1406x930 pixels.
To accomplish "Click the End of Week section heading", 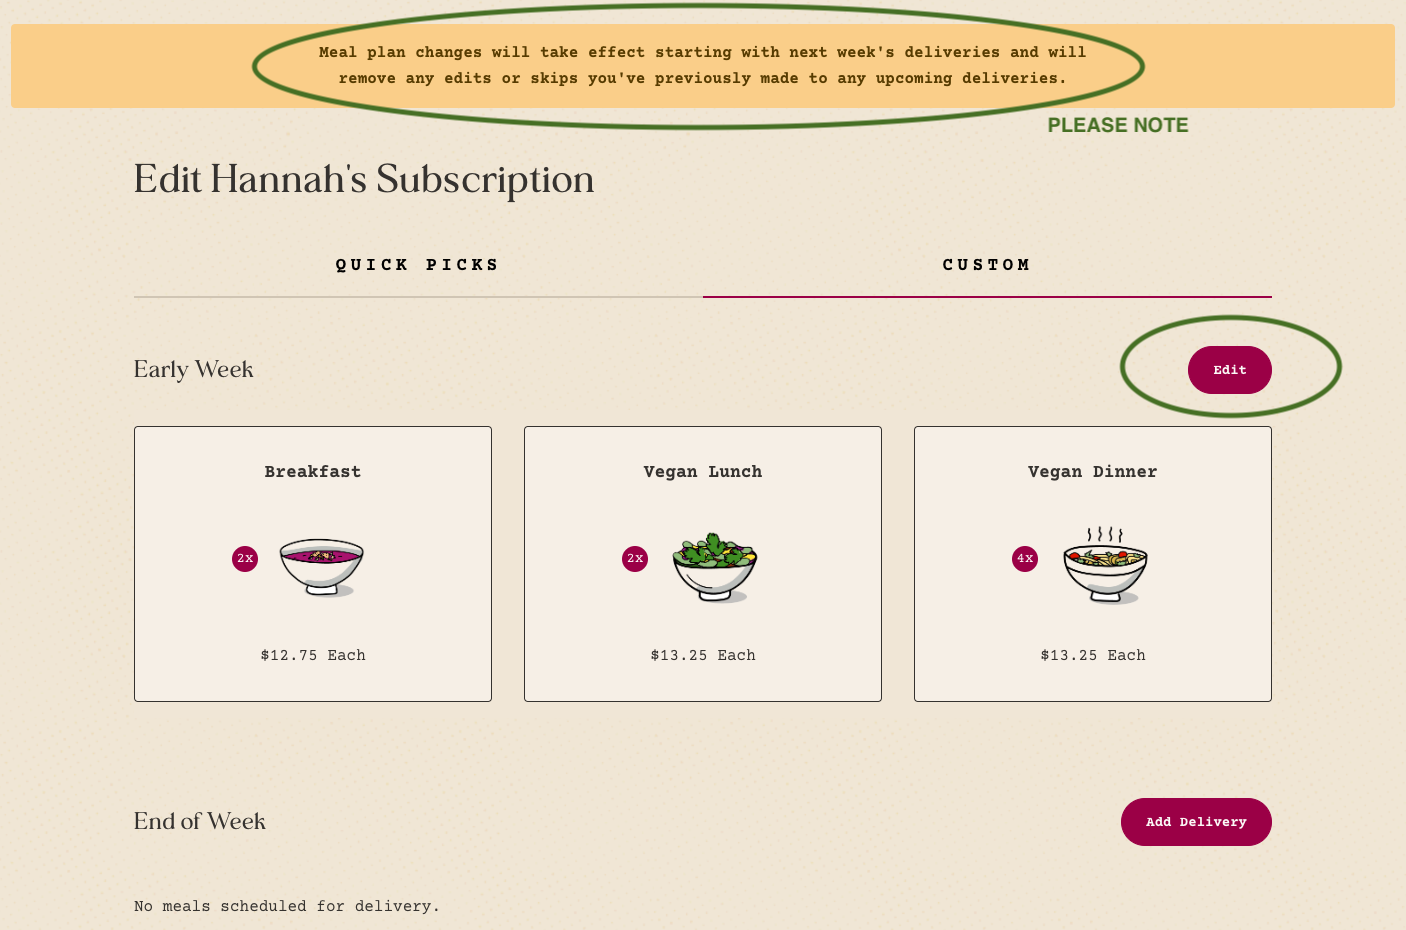I will [200, 822].
